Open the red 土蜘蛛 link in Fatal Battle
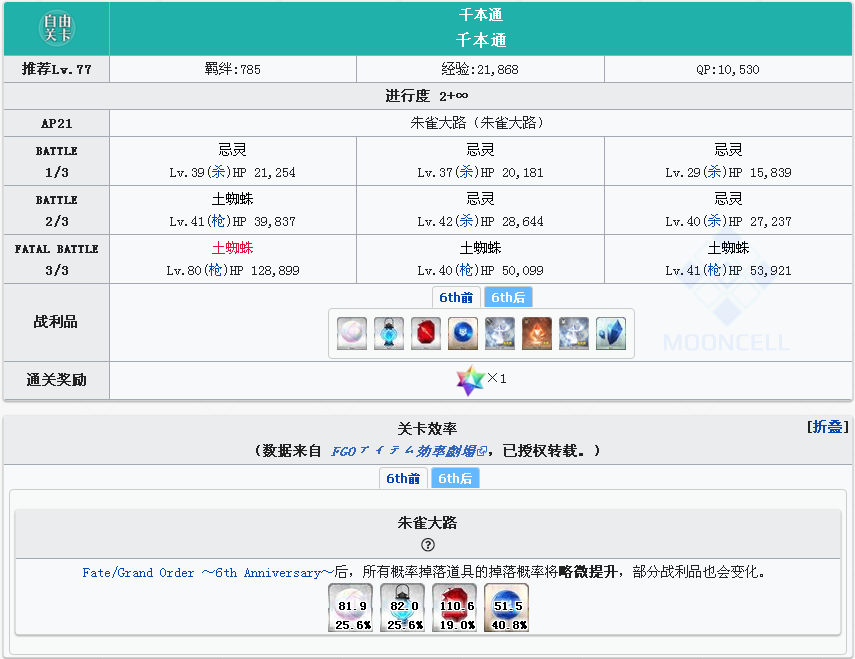 (233, 248)
